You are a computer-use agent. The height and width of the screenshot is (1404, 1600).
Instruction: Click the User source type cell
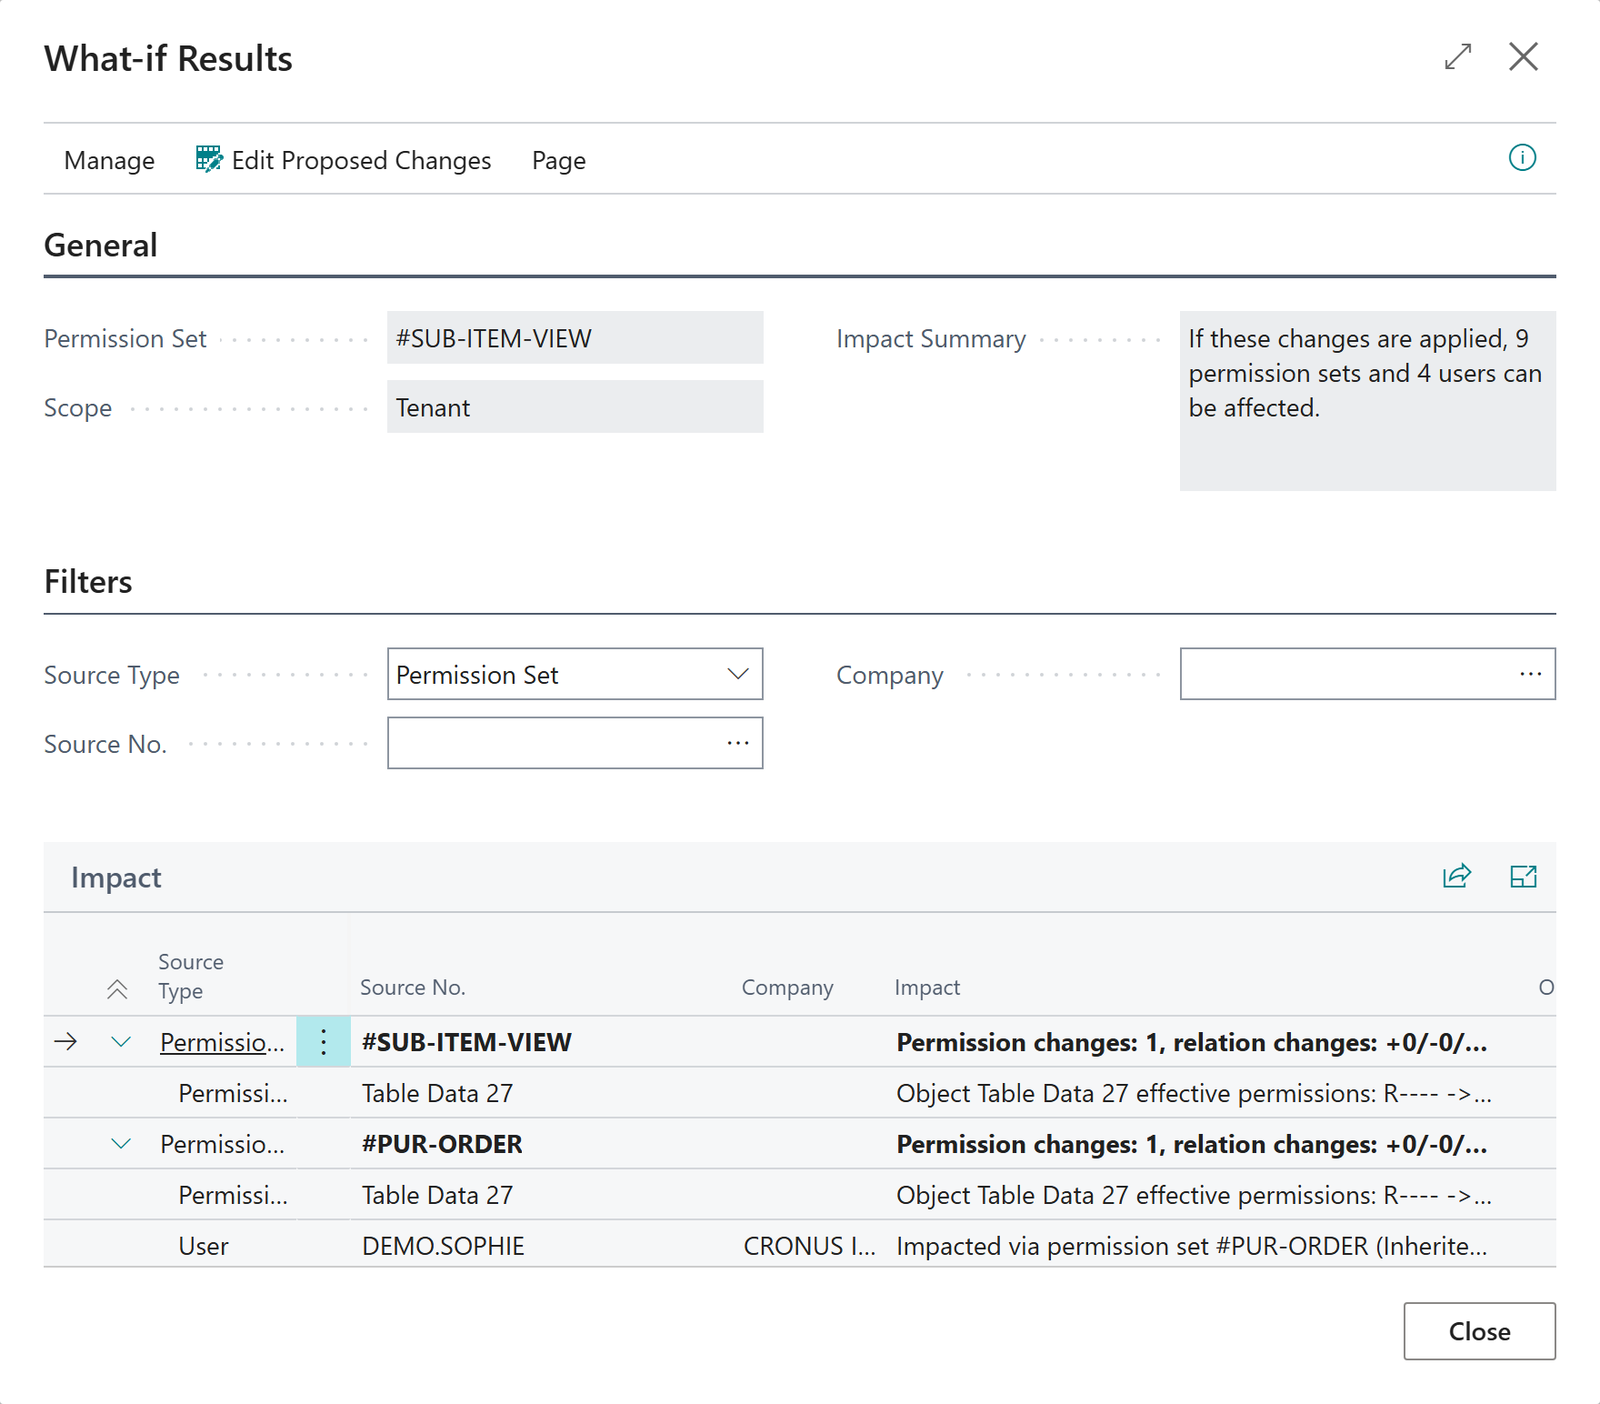pyautogui.click(x=203, y=1246)
